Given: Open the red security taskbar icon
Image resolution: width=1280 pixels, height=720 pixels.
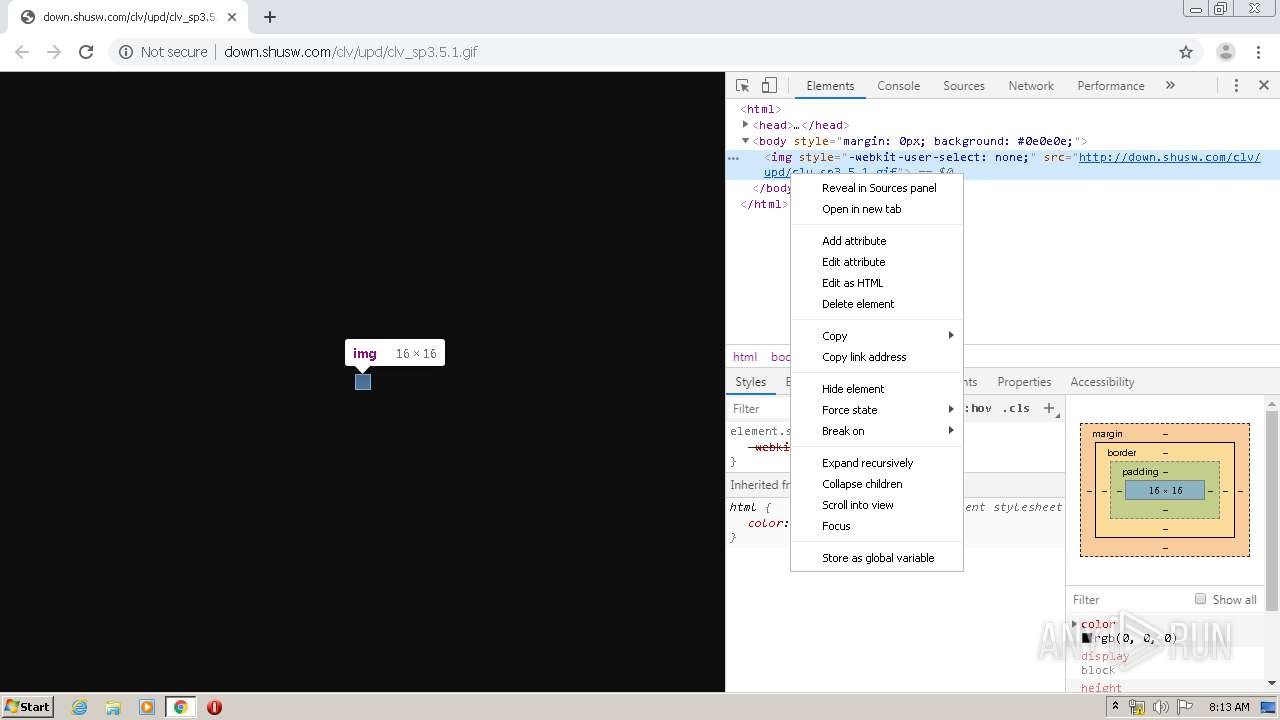Looking at the screenshot, I should coord(214,707).
